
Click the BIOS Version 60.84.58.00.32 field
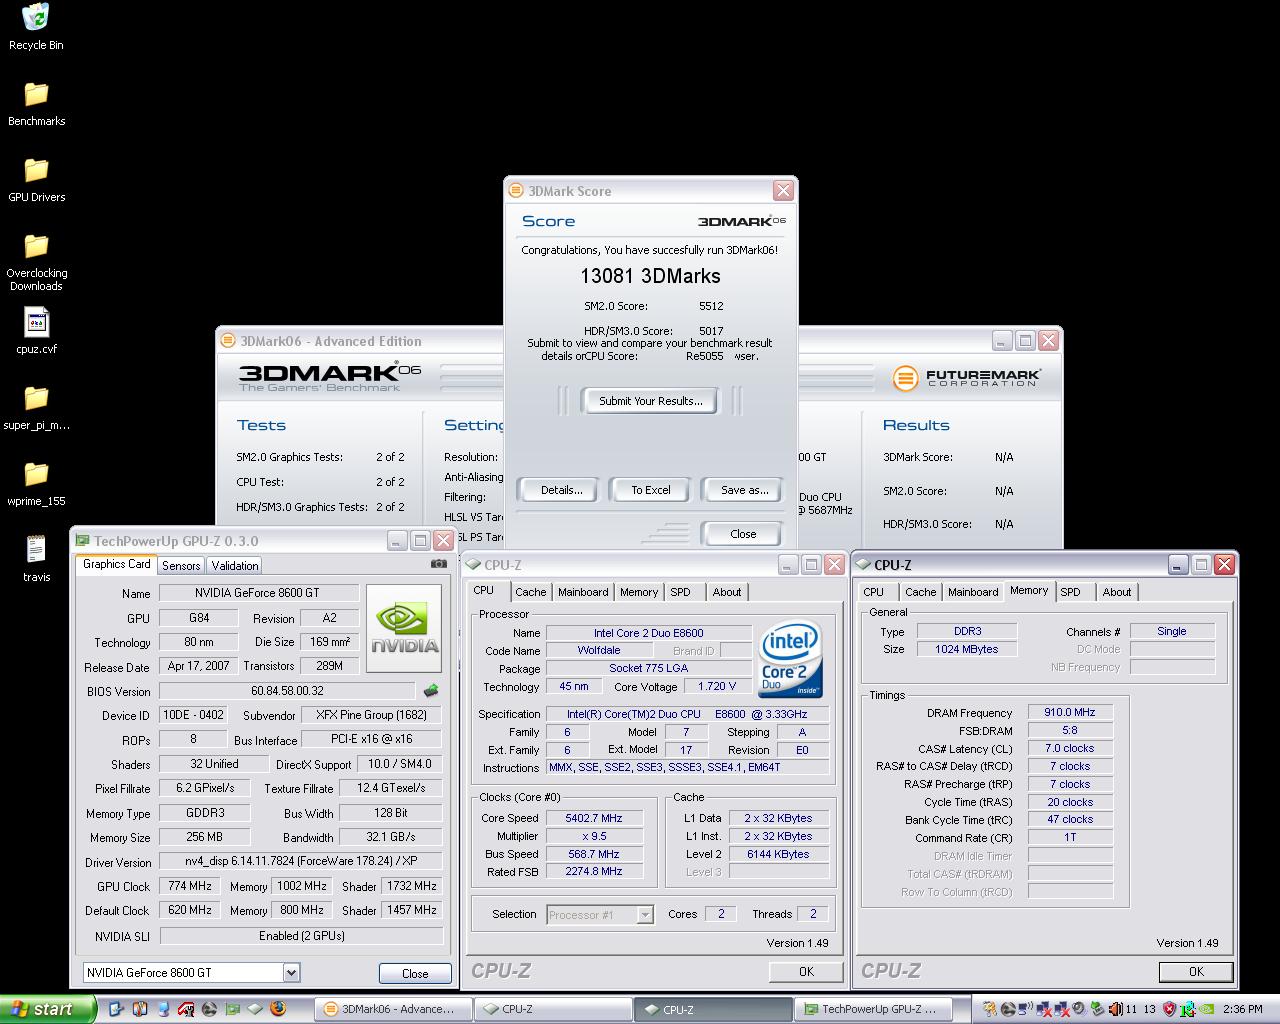287,691
